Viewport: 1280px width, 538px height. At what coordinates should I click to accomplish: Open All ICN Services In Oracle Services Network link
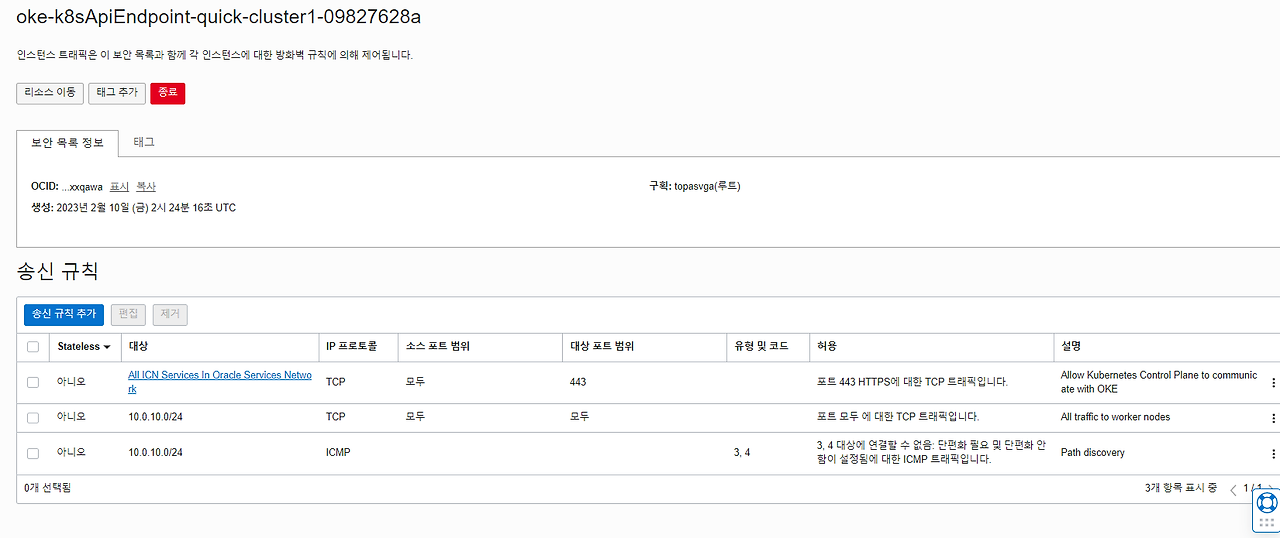coord(220,382)
